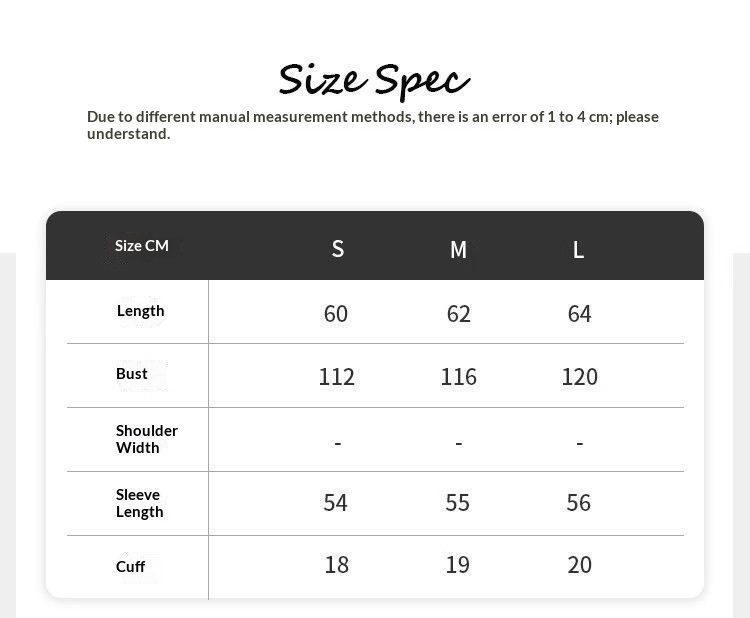Screen dimensions: 750x618
Task: Click the Bust row label
Action: pyautogui.click(x=132, y=374)
